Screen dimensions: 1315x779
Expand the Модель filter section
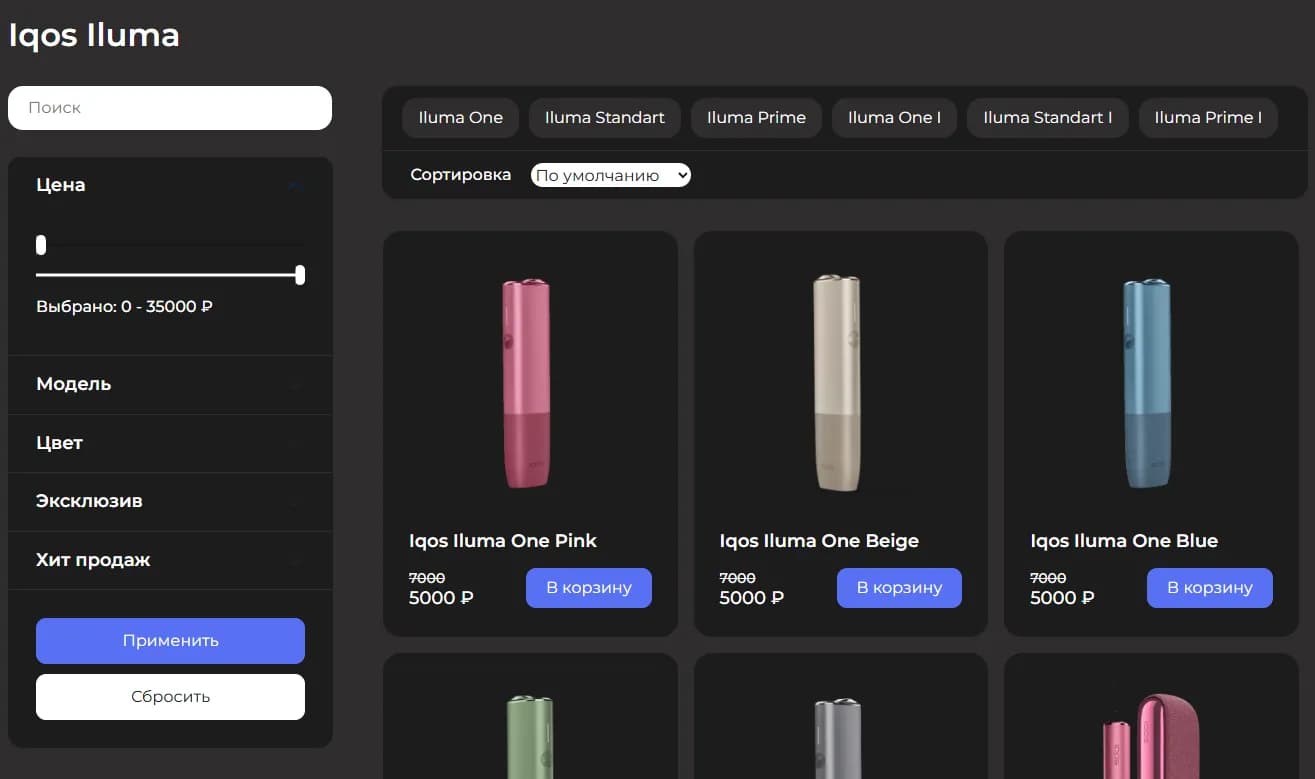294,384
